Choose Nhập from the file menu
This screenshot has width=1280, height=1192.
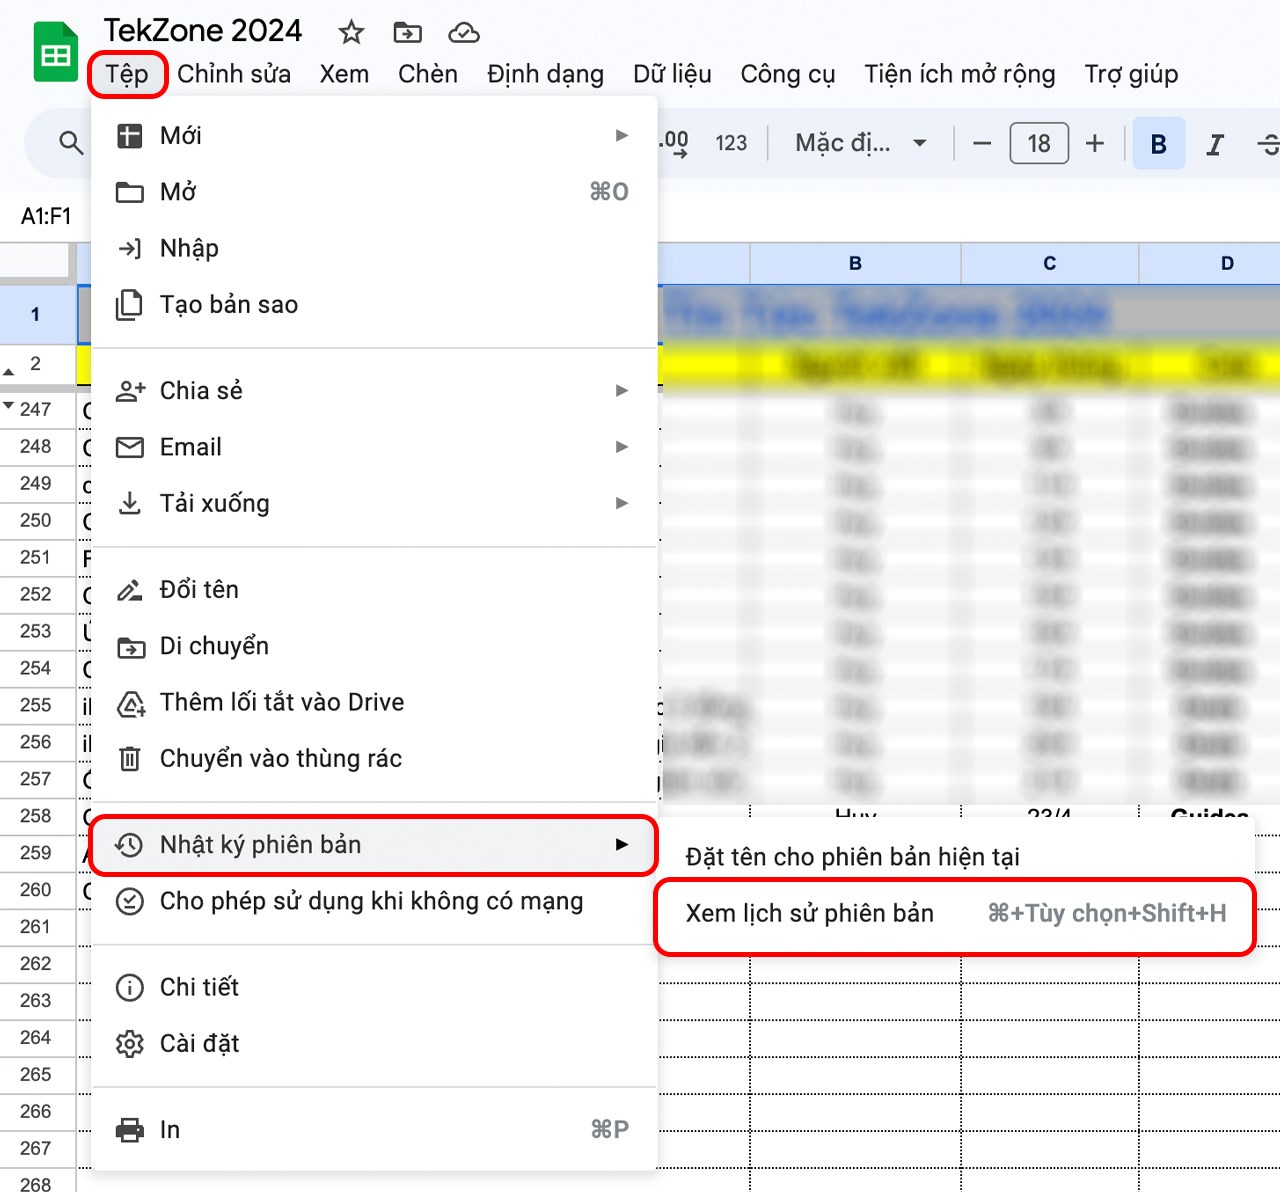pos(374,248)
